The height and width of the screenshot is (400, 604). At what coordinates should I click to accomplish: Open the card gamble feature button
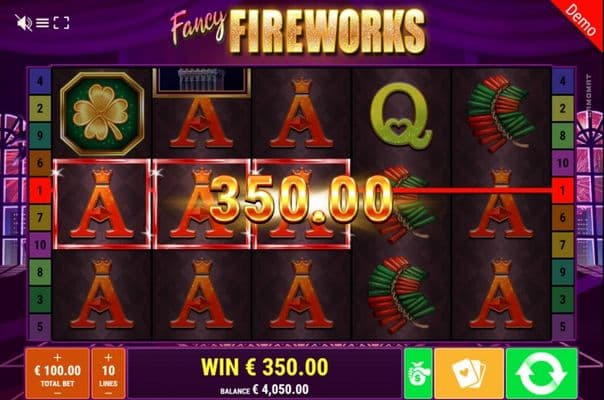click(x=469, y=373)
